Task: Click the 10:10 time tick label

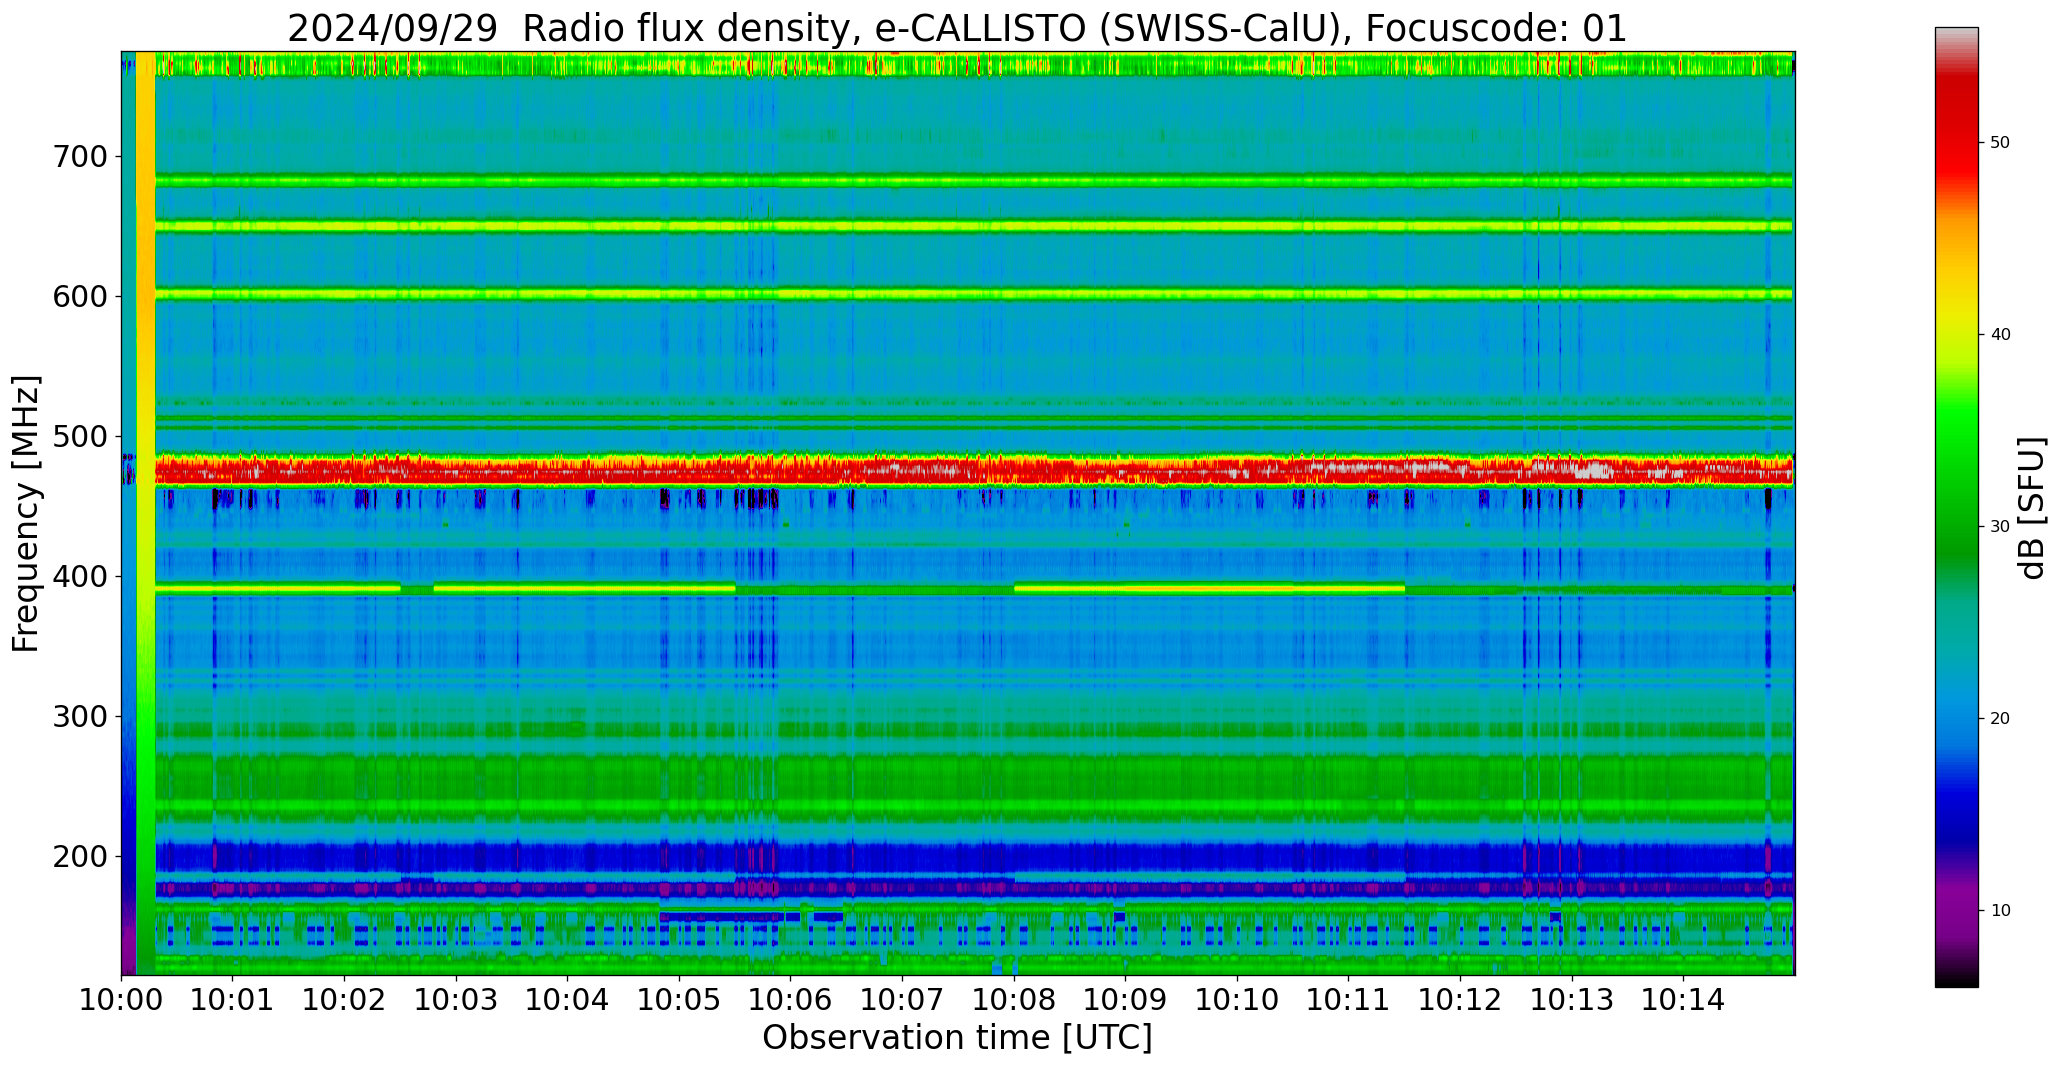Action: 1237,1000
